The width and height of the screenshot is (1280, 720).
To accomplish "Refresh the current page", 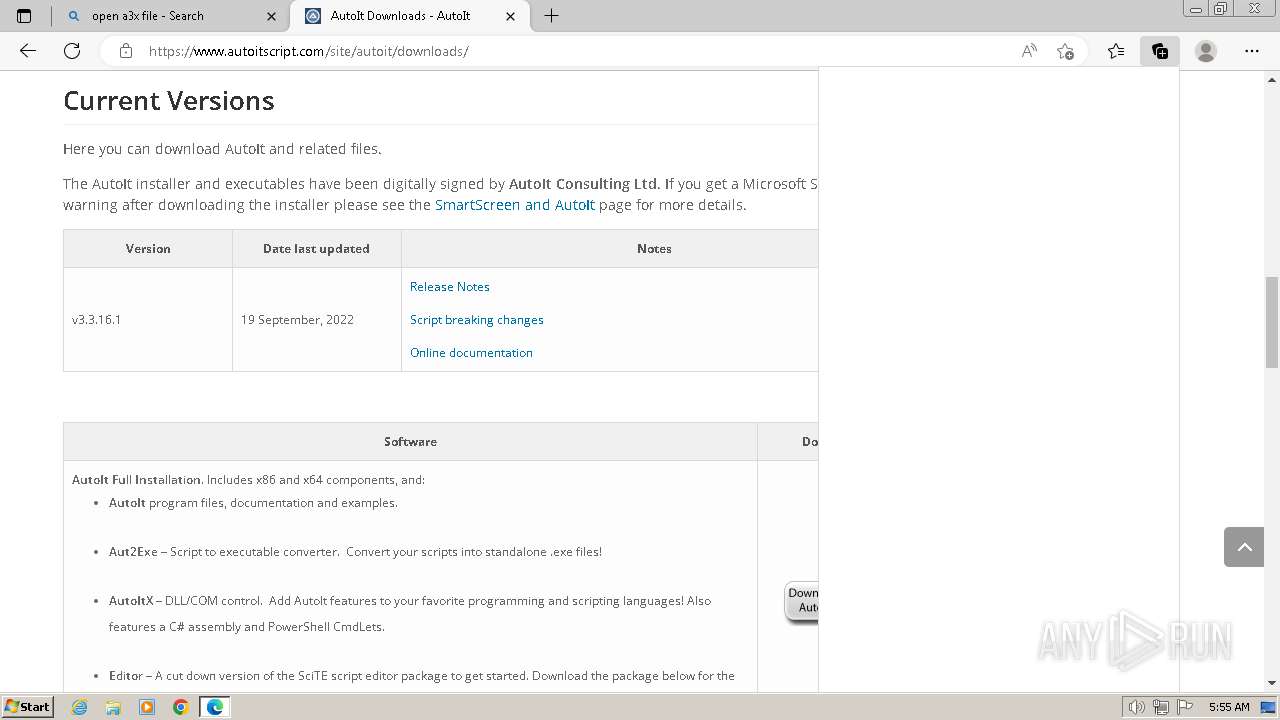I will tap(72, 51).
